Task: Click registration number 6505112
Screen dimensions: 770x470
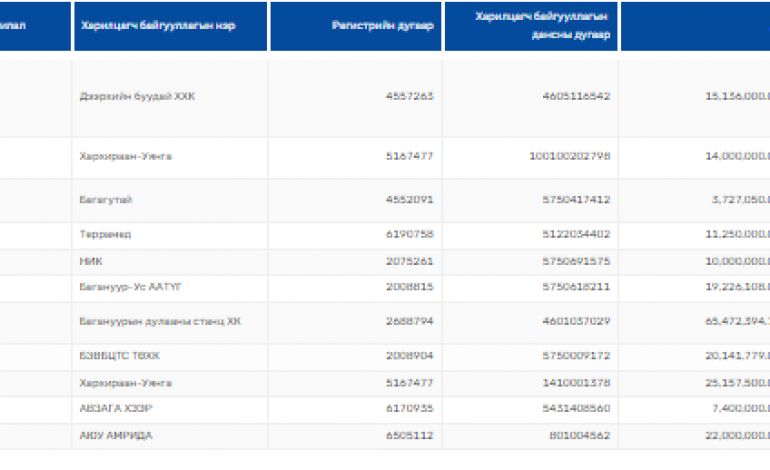Action: click(408, 436)
